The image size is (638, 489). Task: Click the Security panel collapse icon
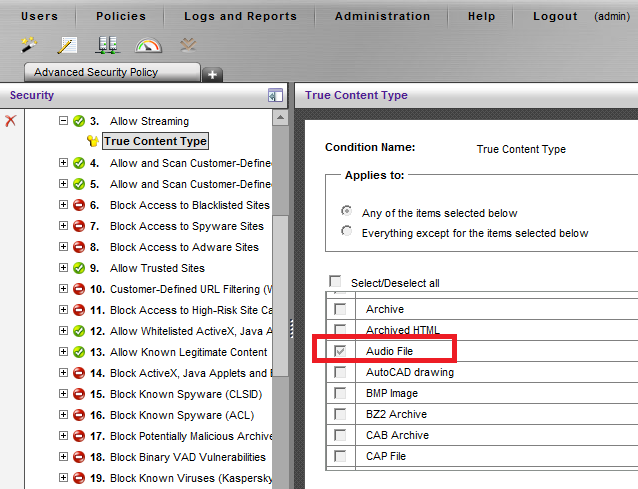275,96
